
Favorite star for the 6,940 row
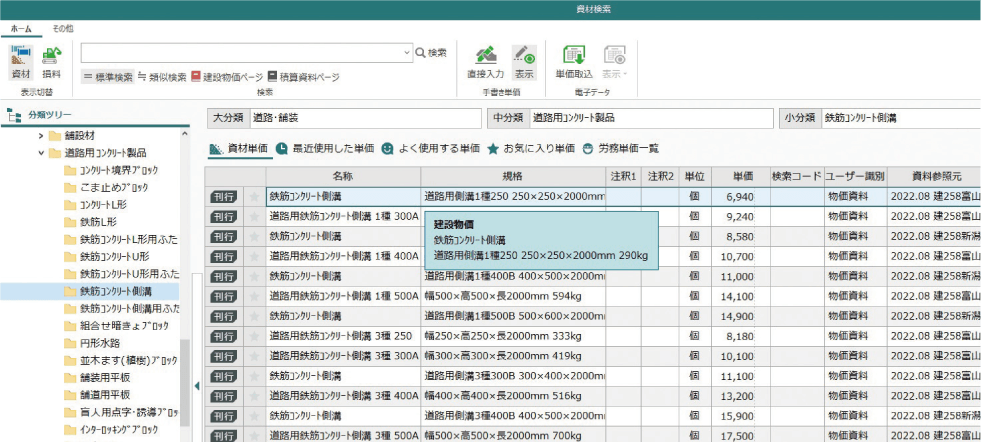(x=254, y=197)
